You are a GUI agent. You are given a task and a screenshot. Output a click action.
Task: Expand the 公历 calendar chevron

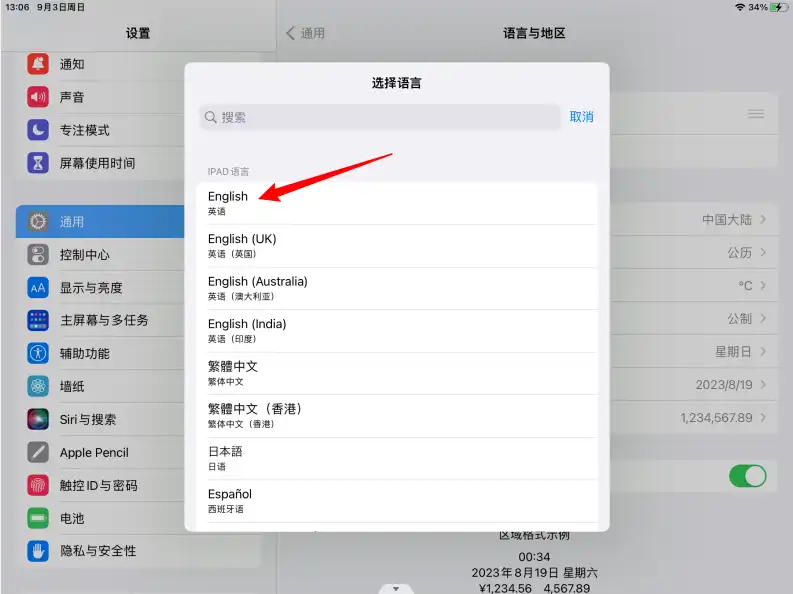click(763, 253)
